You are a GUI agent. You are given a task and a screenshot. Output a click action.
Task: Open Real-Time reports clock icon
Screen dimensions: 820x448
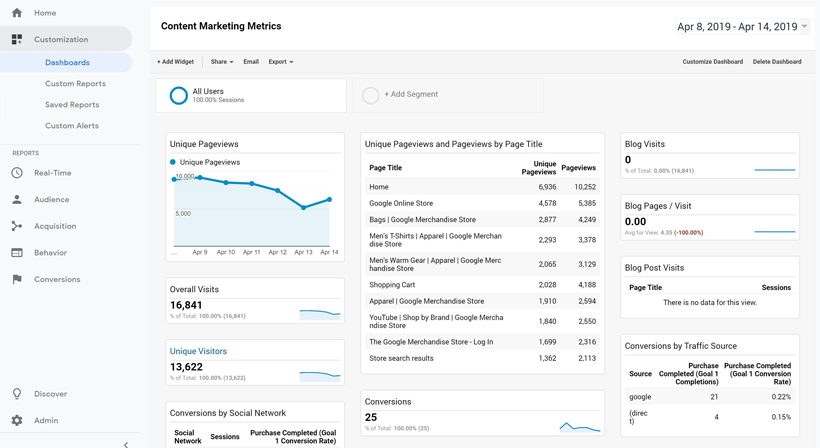click(x=17, y=173)
